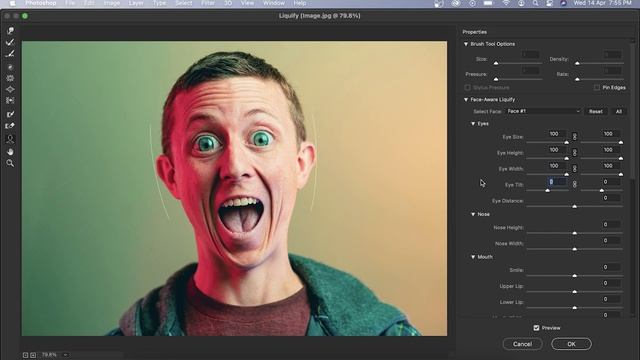Click the Smile value field
640x360 pixels.
pyautogui.click(x=611, y=267)
